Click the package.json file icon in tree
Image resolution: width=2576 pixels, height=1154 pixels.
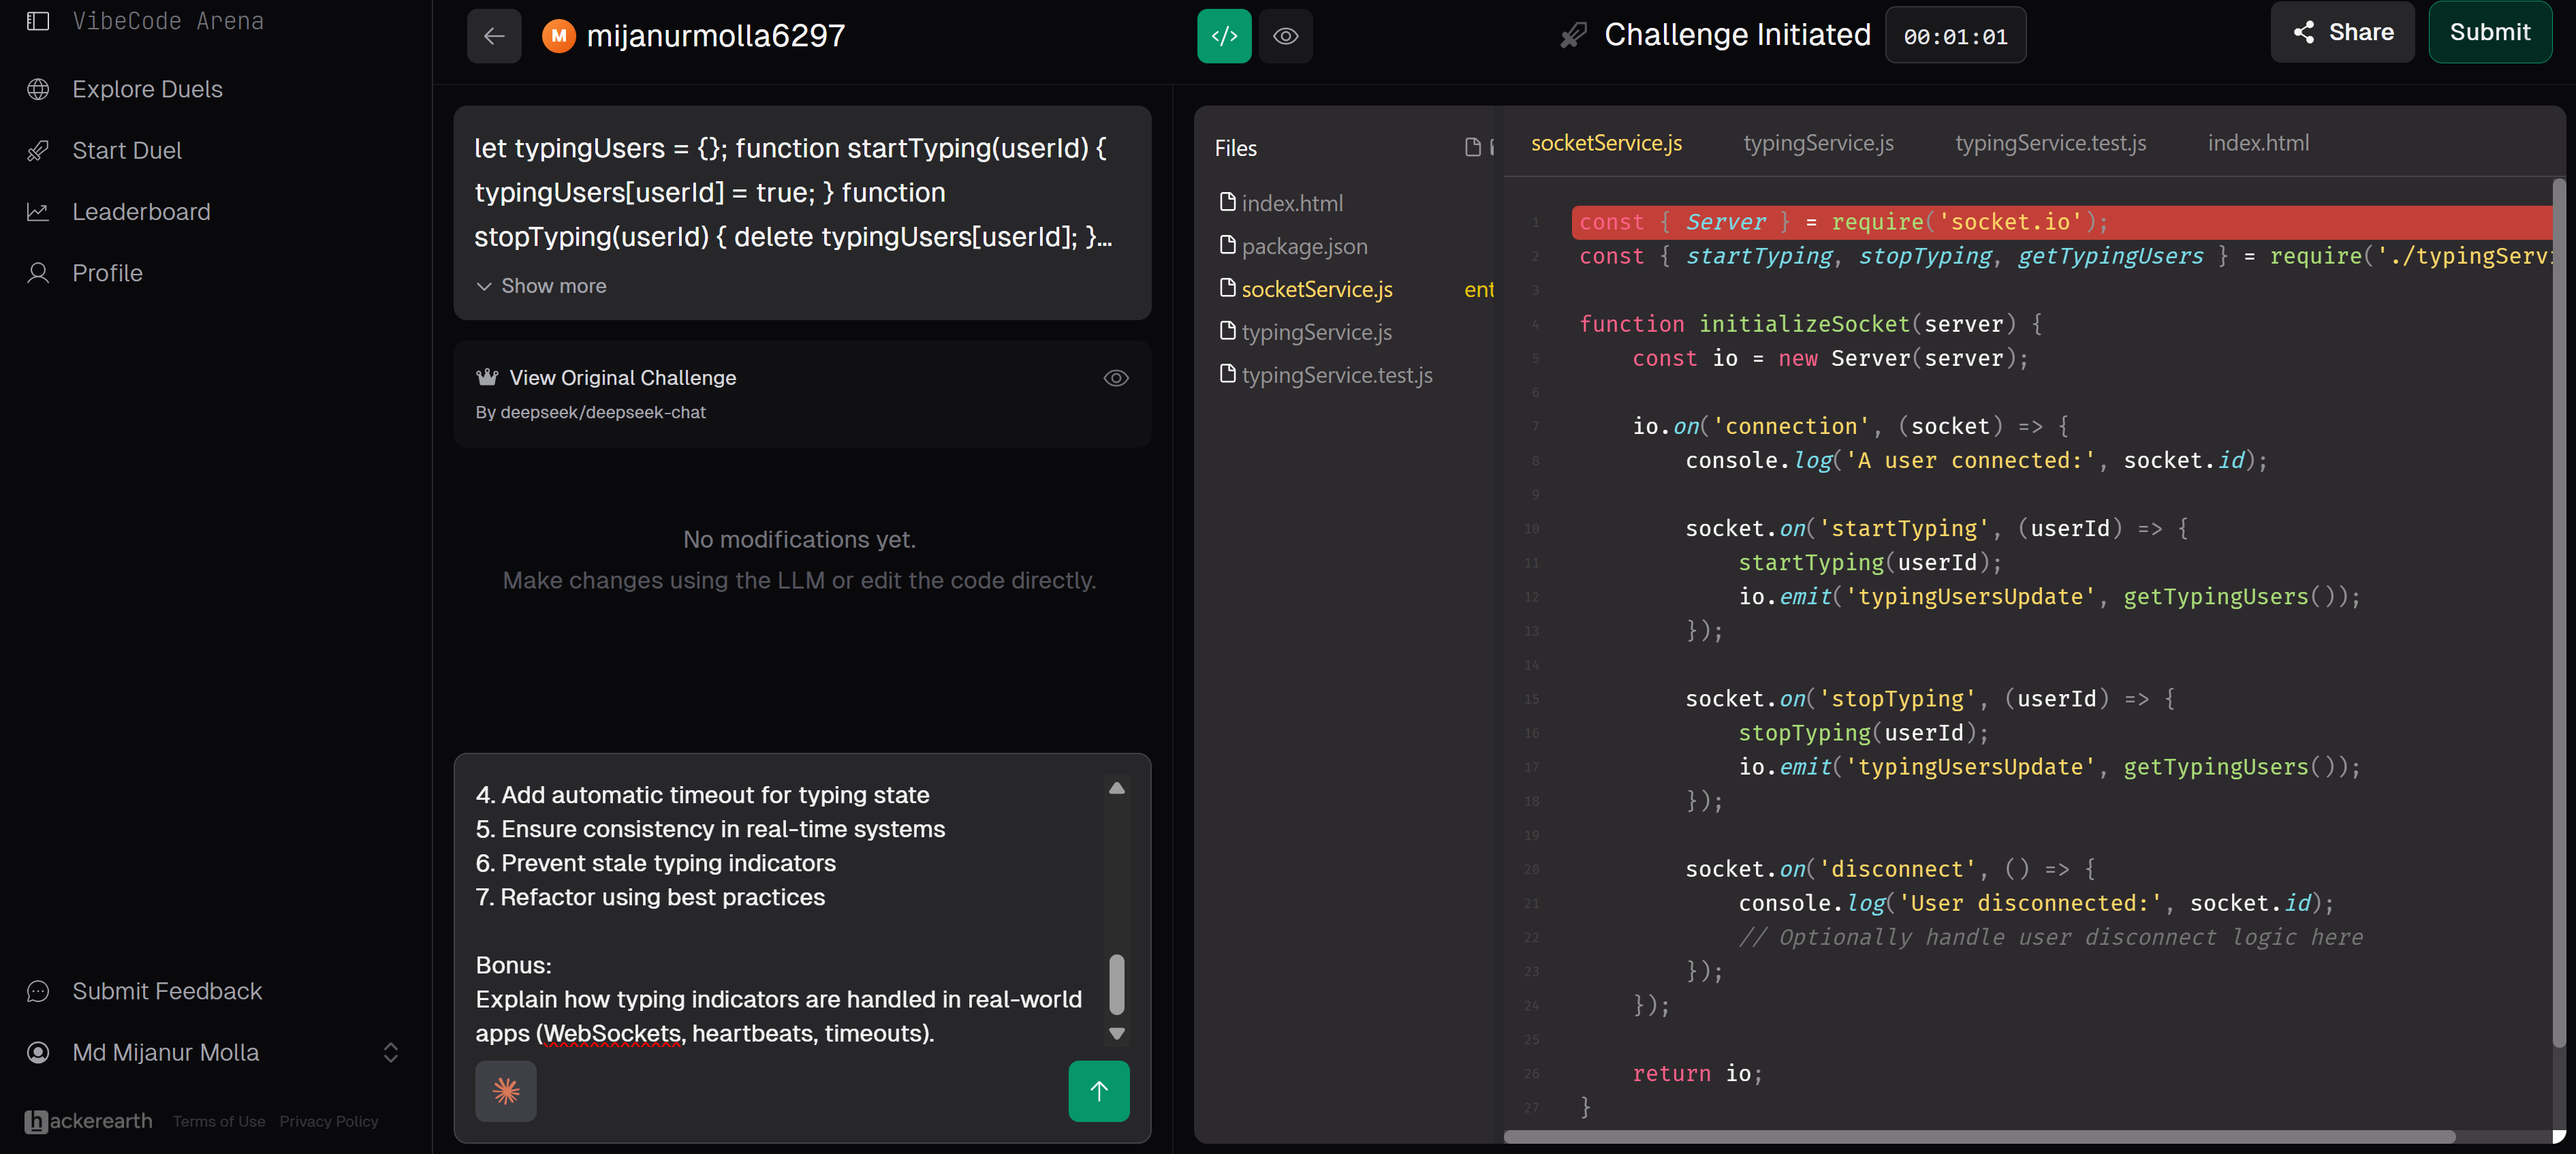[x=1227, y=245]
